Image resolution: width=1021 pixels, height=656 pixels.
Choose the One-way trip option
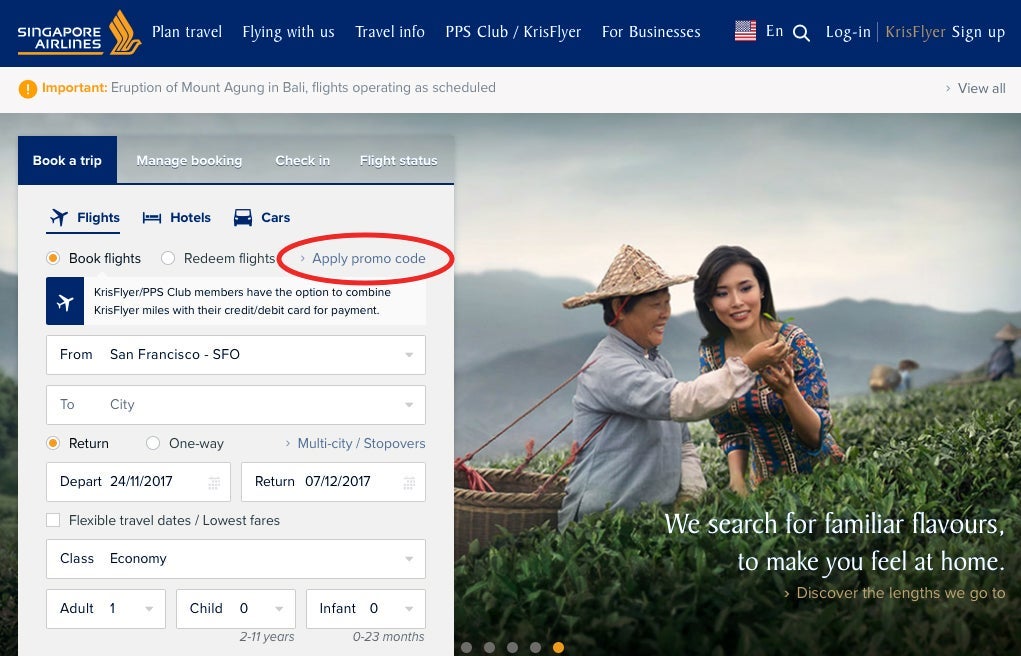[153, 443]
